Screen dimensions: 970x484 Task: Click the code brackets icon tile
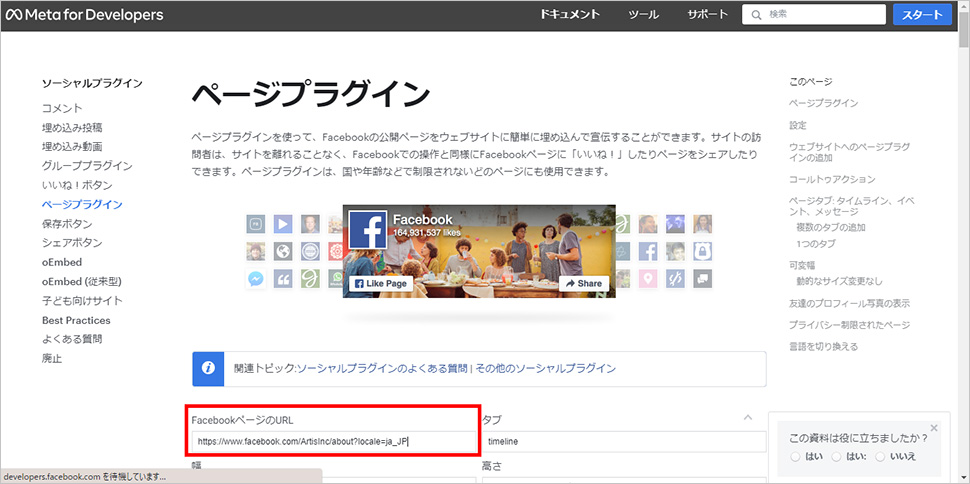(x=675, y=279)
